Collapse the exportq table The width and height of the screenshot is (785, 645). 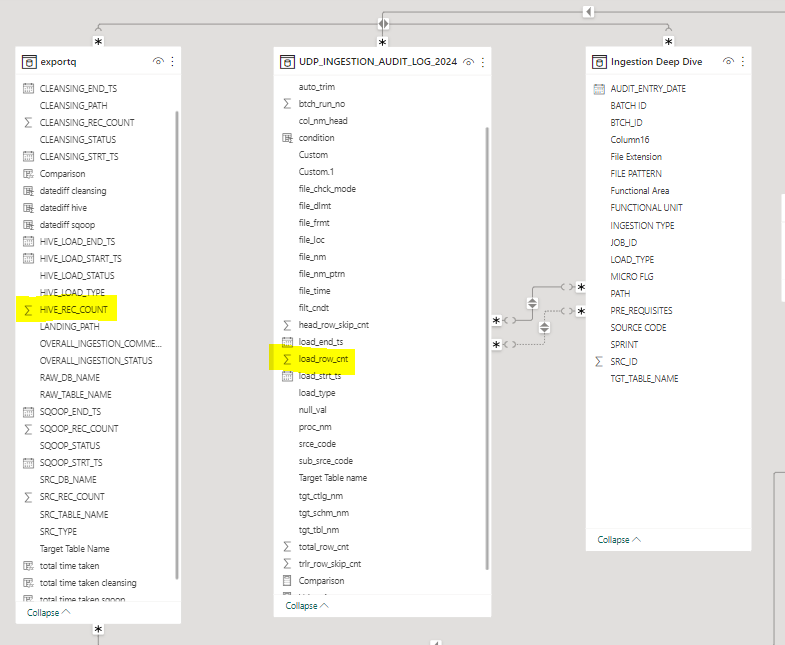pyautogui.click(x=49, y=612)
